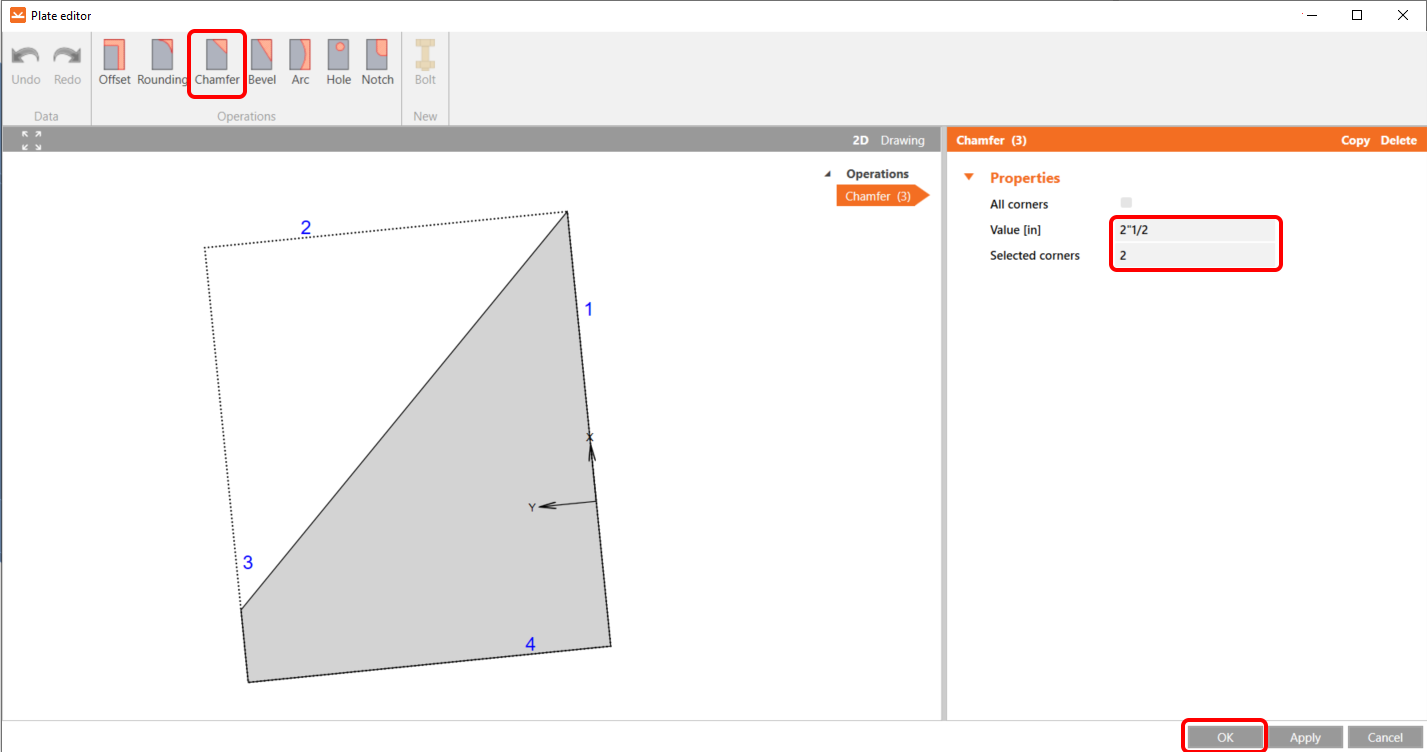Click the Undo arrow icon
This screenshot has width=1427, height=752.
pos(26,56)
